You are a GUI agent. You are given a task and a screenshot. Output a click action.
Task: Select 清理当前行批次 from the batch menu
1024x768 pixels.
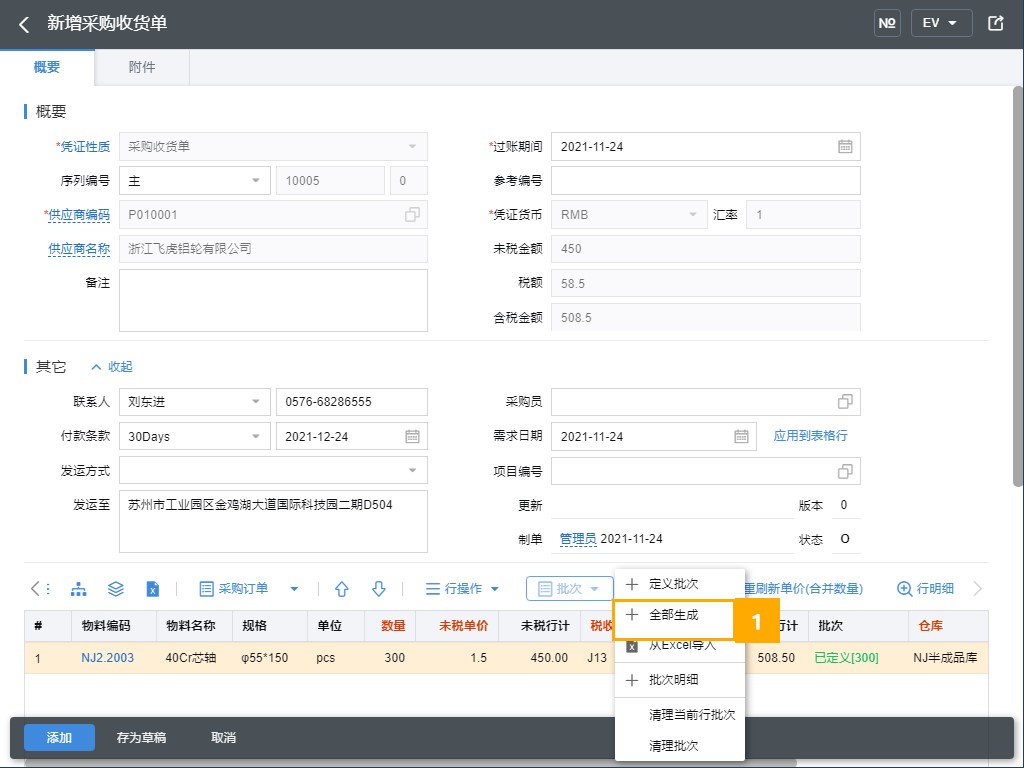click(679, 715)
